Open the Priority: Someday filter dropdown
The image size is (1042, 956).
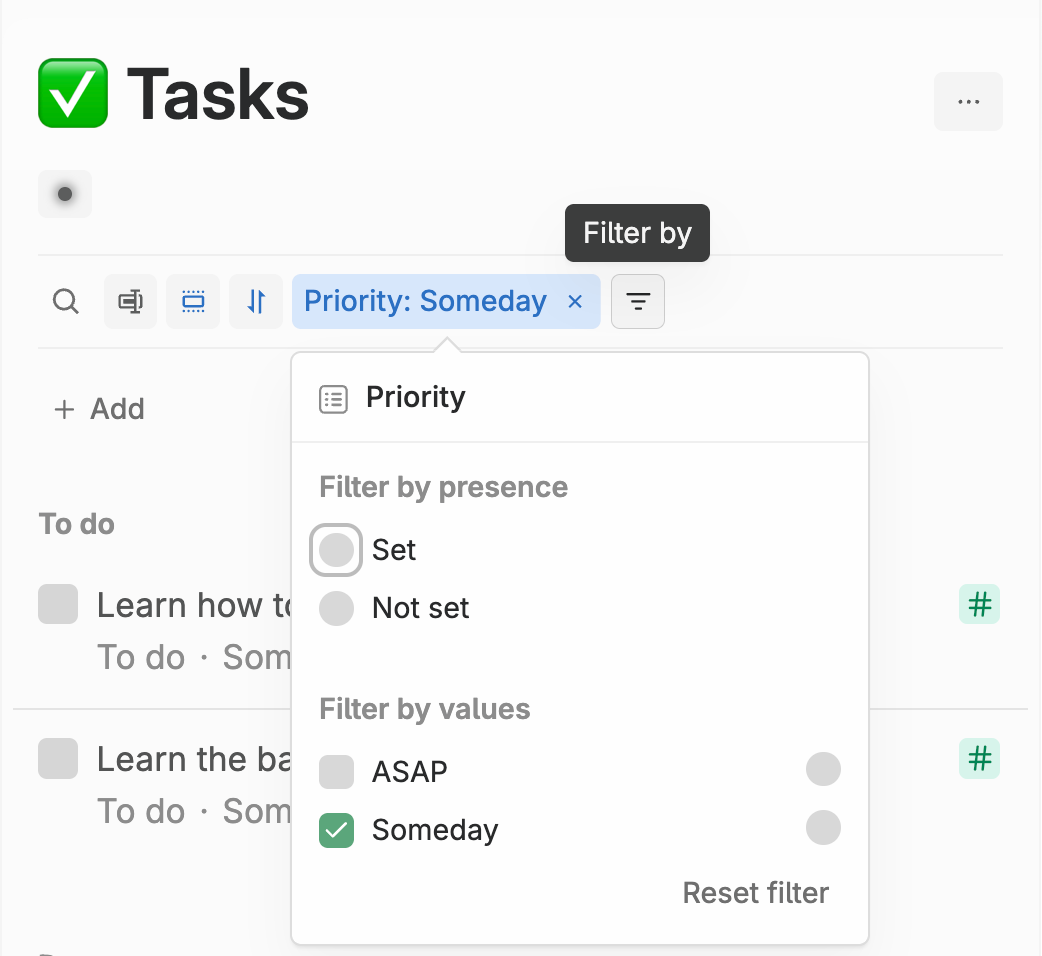425,301
